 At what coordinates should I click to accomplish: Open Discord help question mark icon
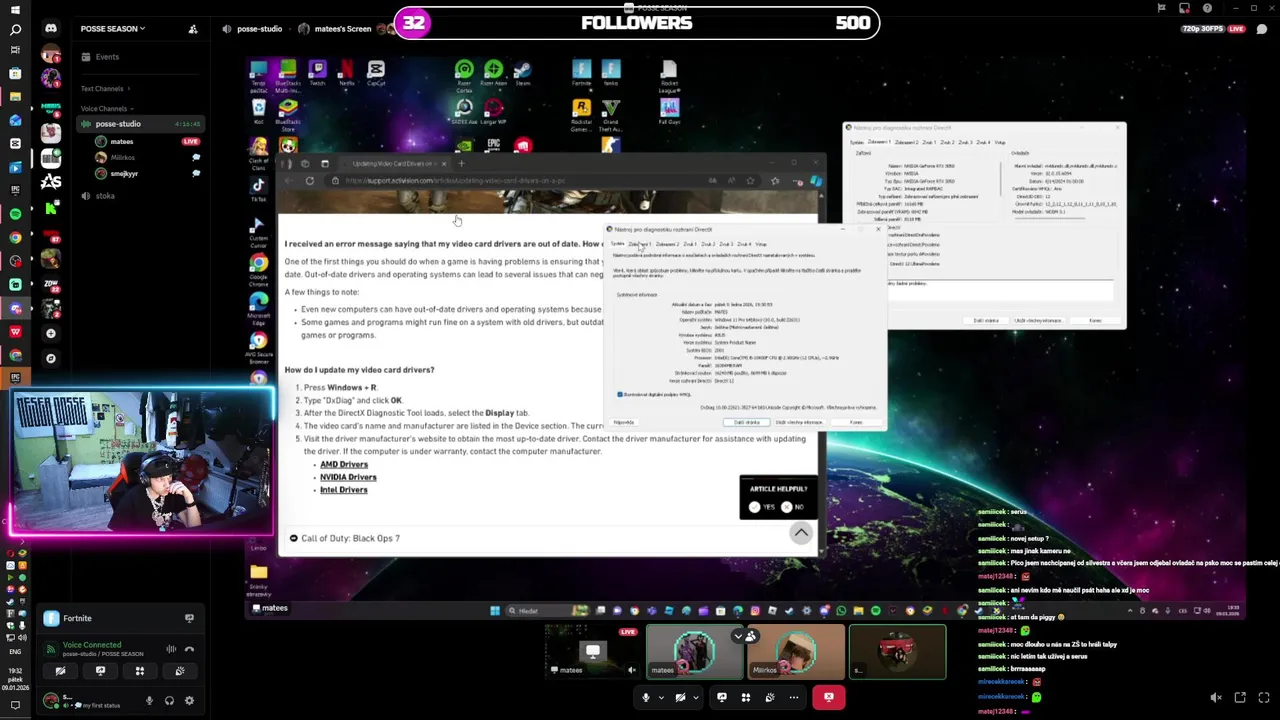tap(1207, 8)
